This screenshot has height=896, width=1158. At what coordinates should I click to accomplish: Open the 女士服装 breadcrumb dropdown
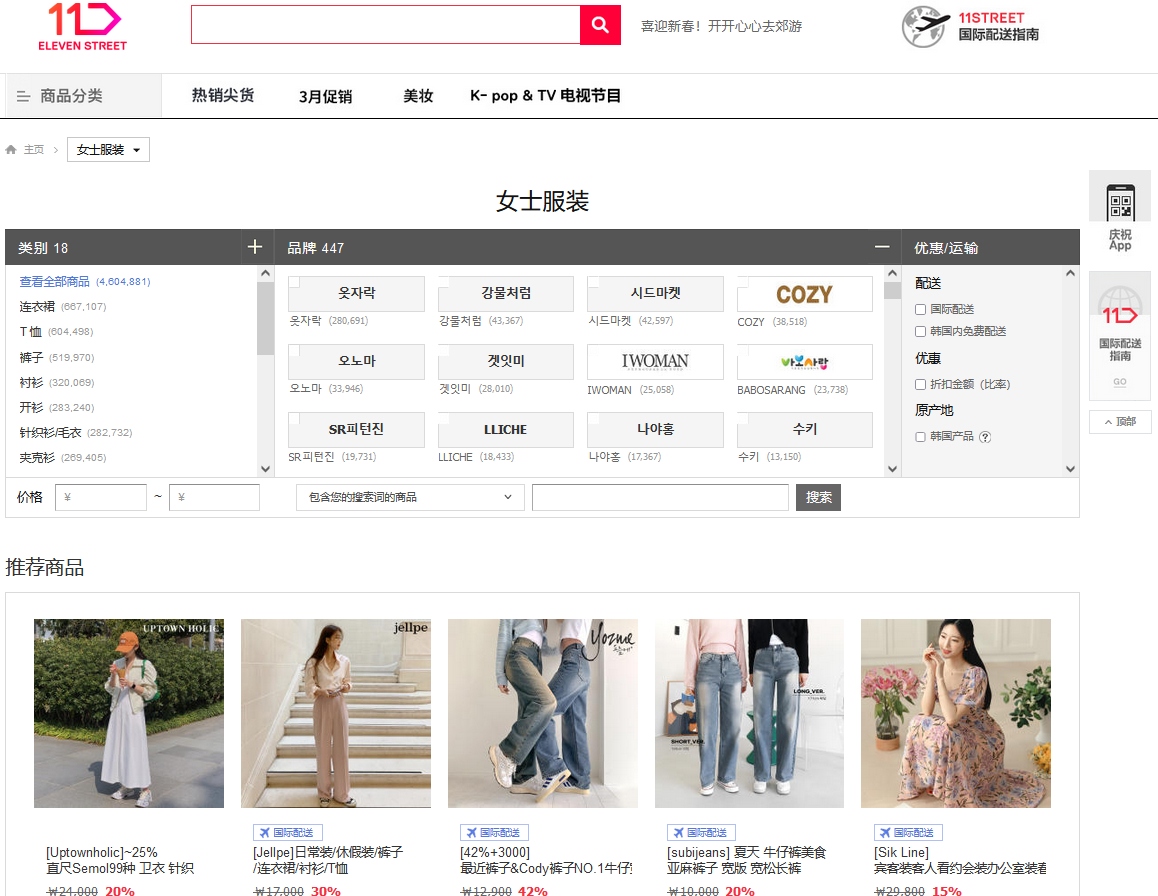108,150
